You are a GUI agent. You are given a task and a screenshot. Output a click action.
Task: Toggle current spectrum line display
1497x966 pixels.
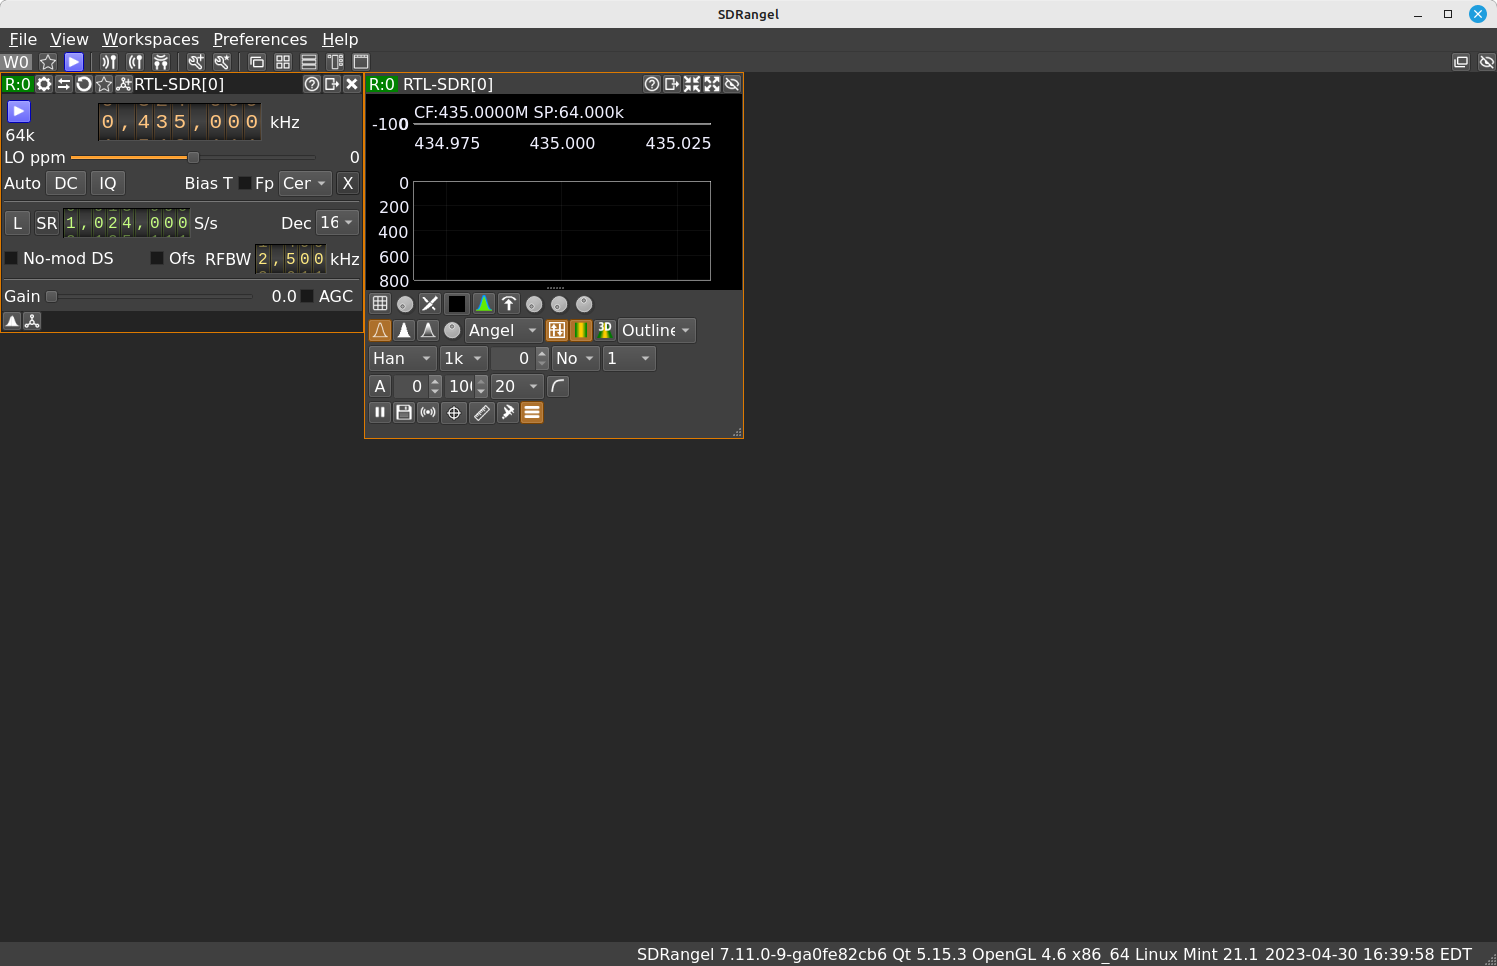click(380, 330)
